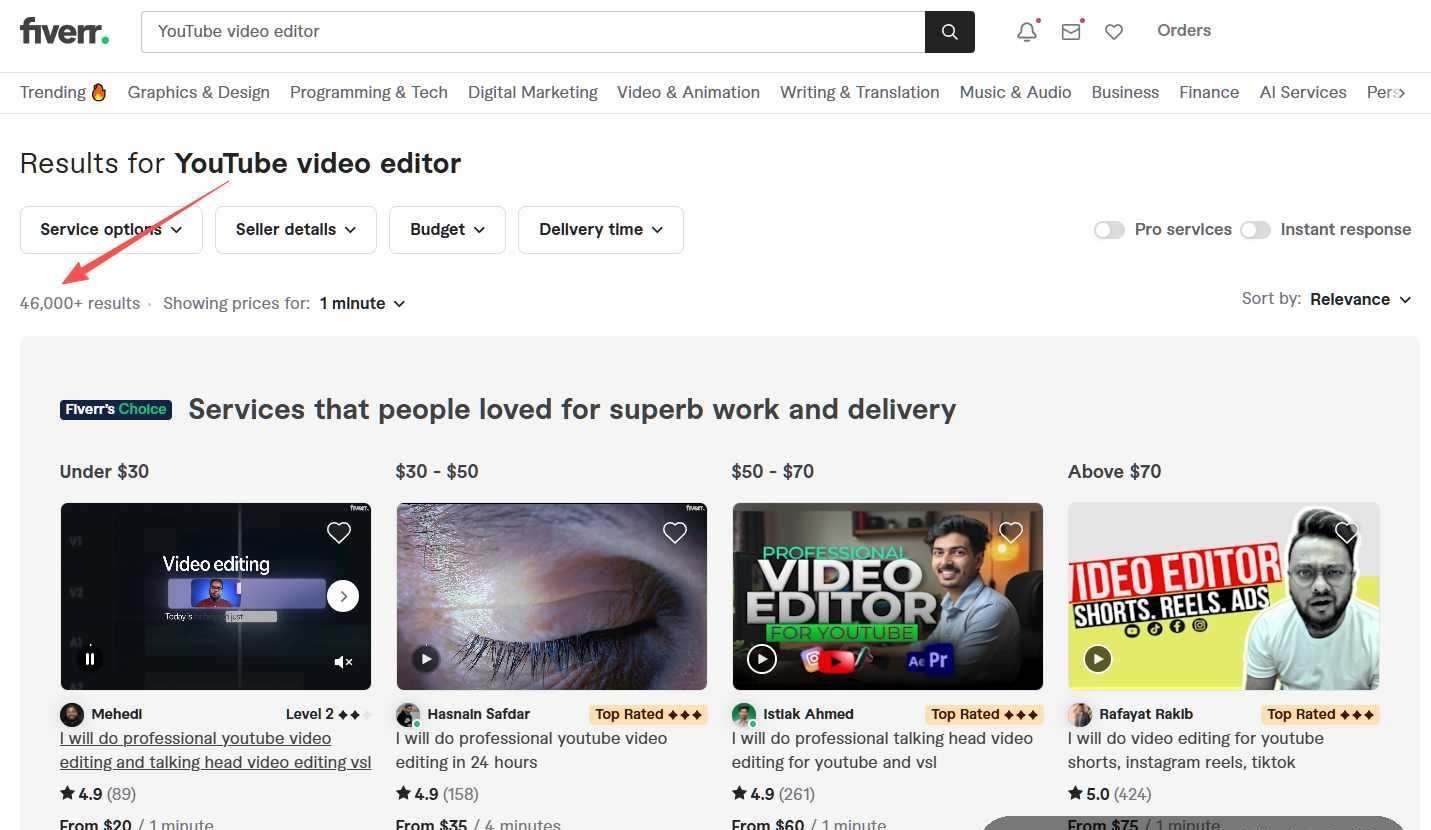Viewport: 1431px width, 830px height.
Task: Open Hasnain Safdar's eye close-up gig thumbnail
Action: [x=552, y=596]
